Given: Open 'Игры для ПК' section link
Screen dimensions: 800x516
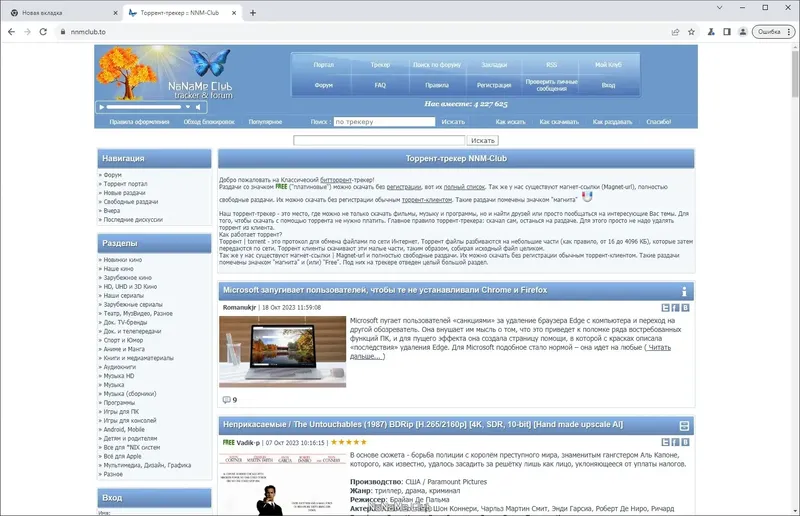Looking at the screenshot, I should click(x=121, y=411).
